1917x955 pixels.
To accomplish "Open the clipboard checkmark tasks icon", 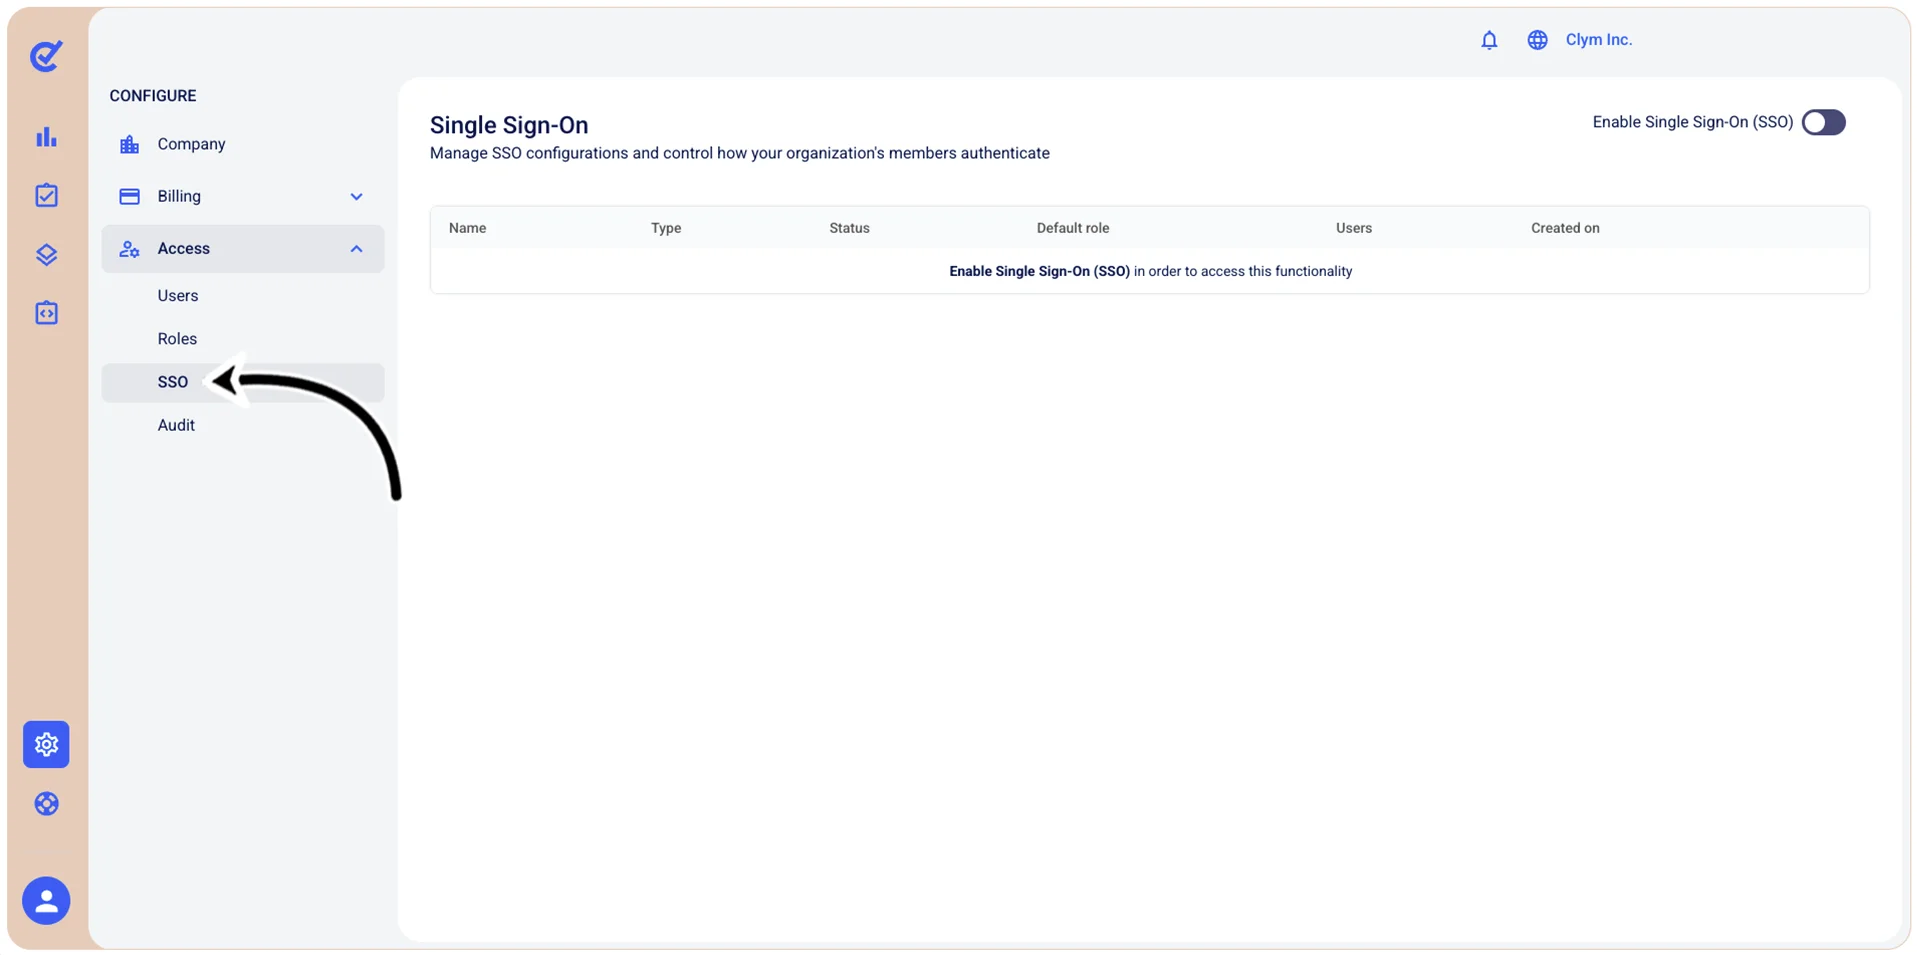I will point(46,195).
